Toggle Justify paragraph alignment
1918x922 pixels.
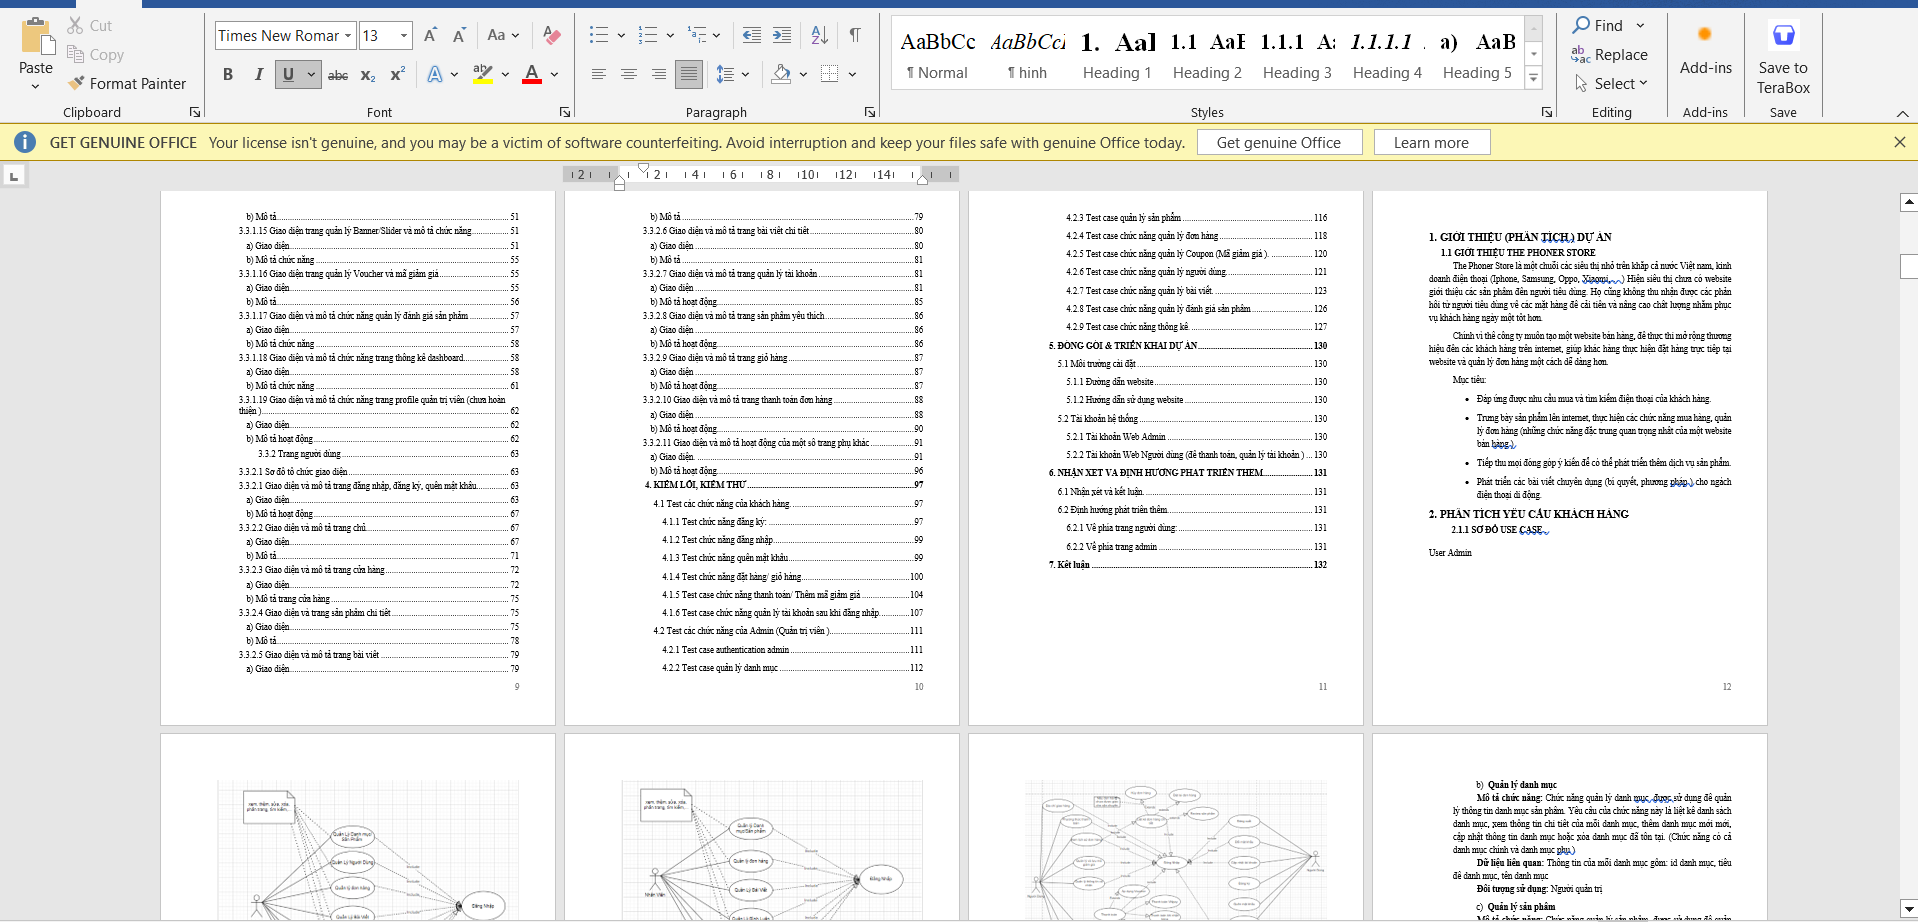pos(688,74)
